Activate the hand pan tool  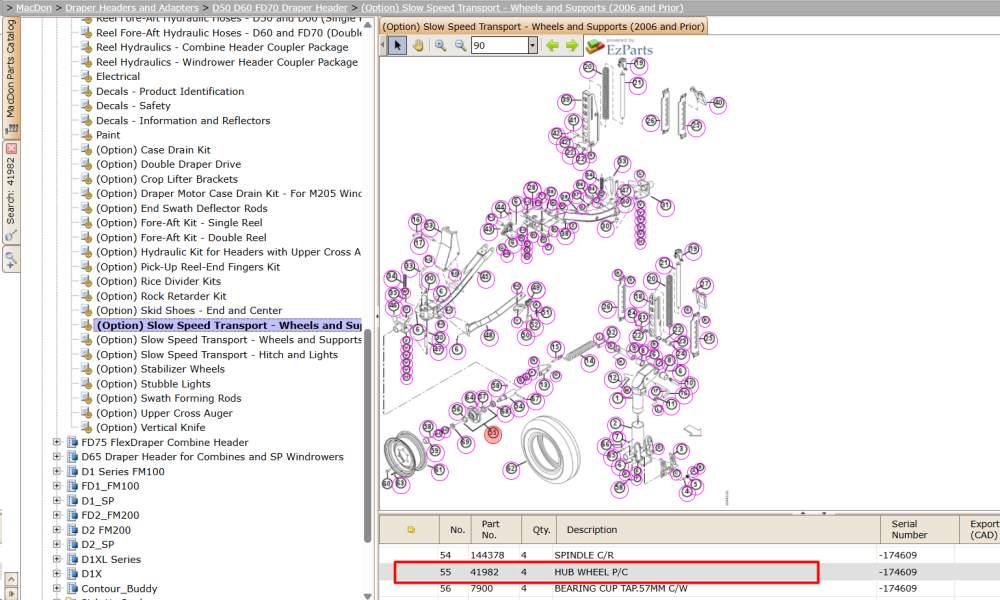418,45
